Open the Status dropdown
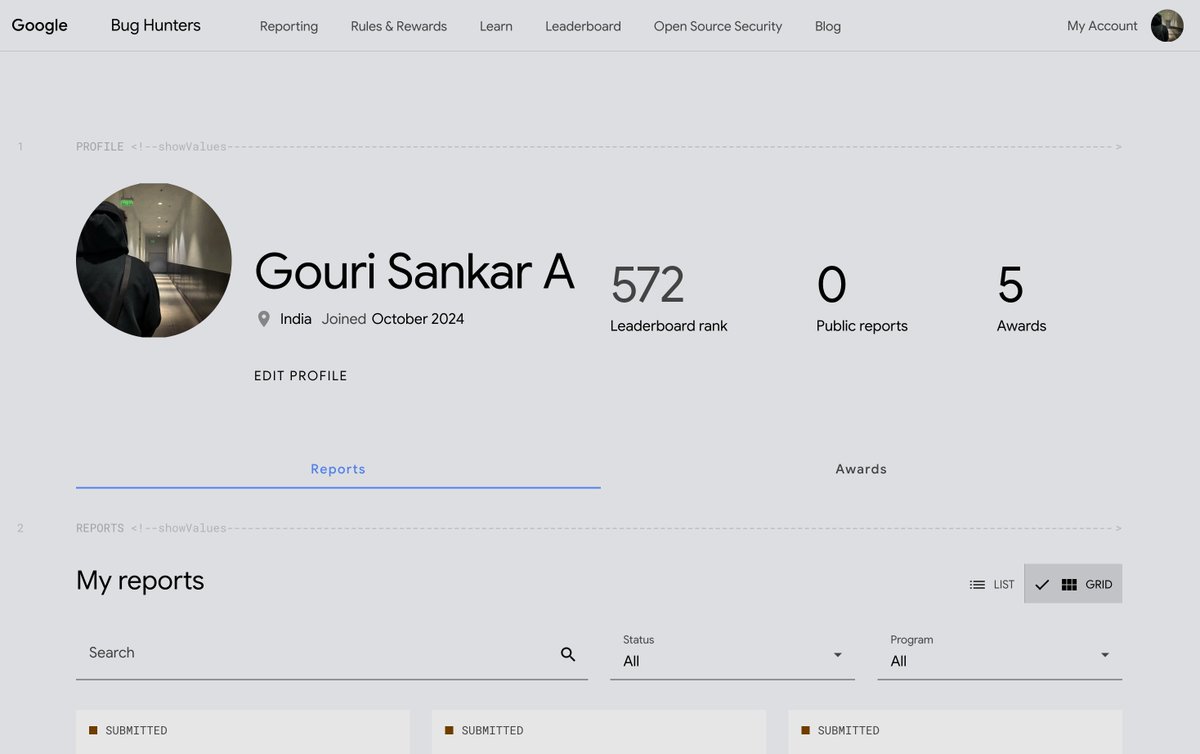1200x754 pixels. click(732, 653)
